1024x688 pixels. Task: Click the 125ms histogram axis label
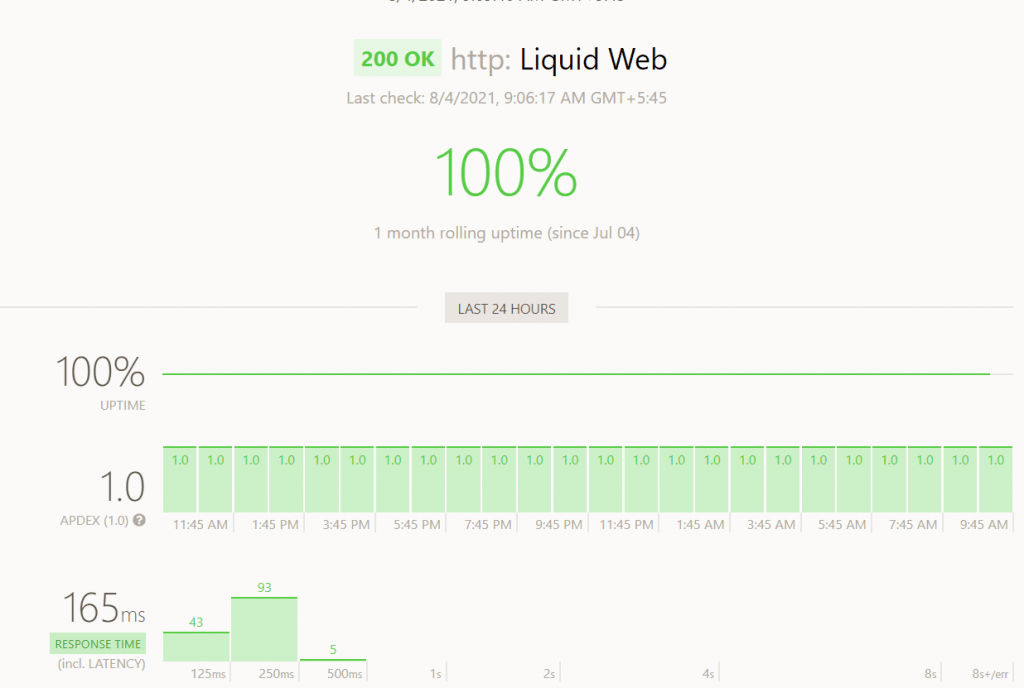[208, 674]
